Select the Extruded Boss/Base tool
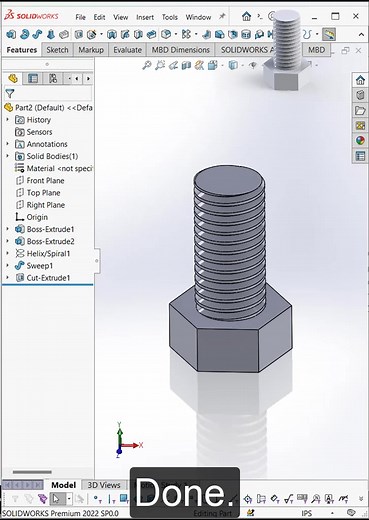This screenshot has height=520, width=369. pos(11,34)
